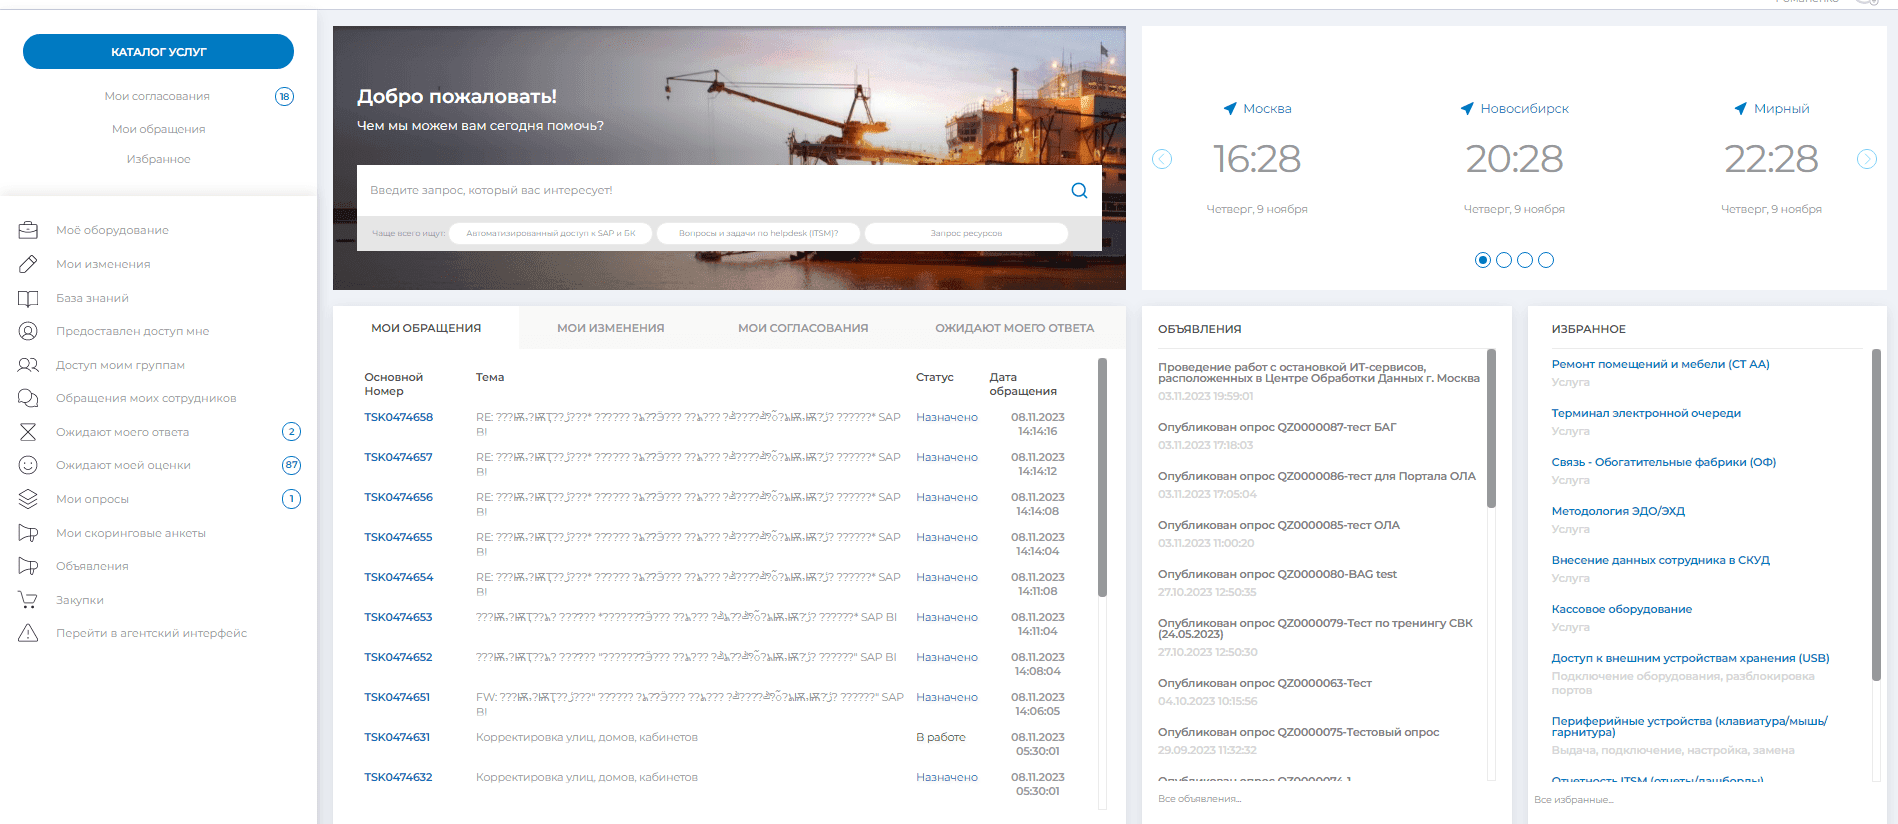Image resolution: width=1898 pixels, height=824 pixels.
Task: Click the pencil icon for Мои изменения
Action: [x=28, y=264]
